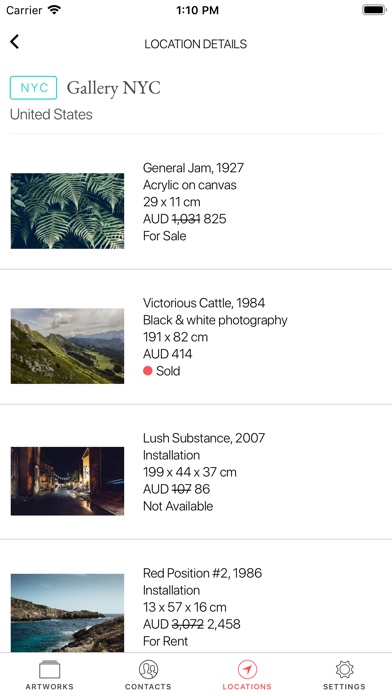
Task: Open the Contacts people icon
Action: (x=148, y=669)
